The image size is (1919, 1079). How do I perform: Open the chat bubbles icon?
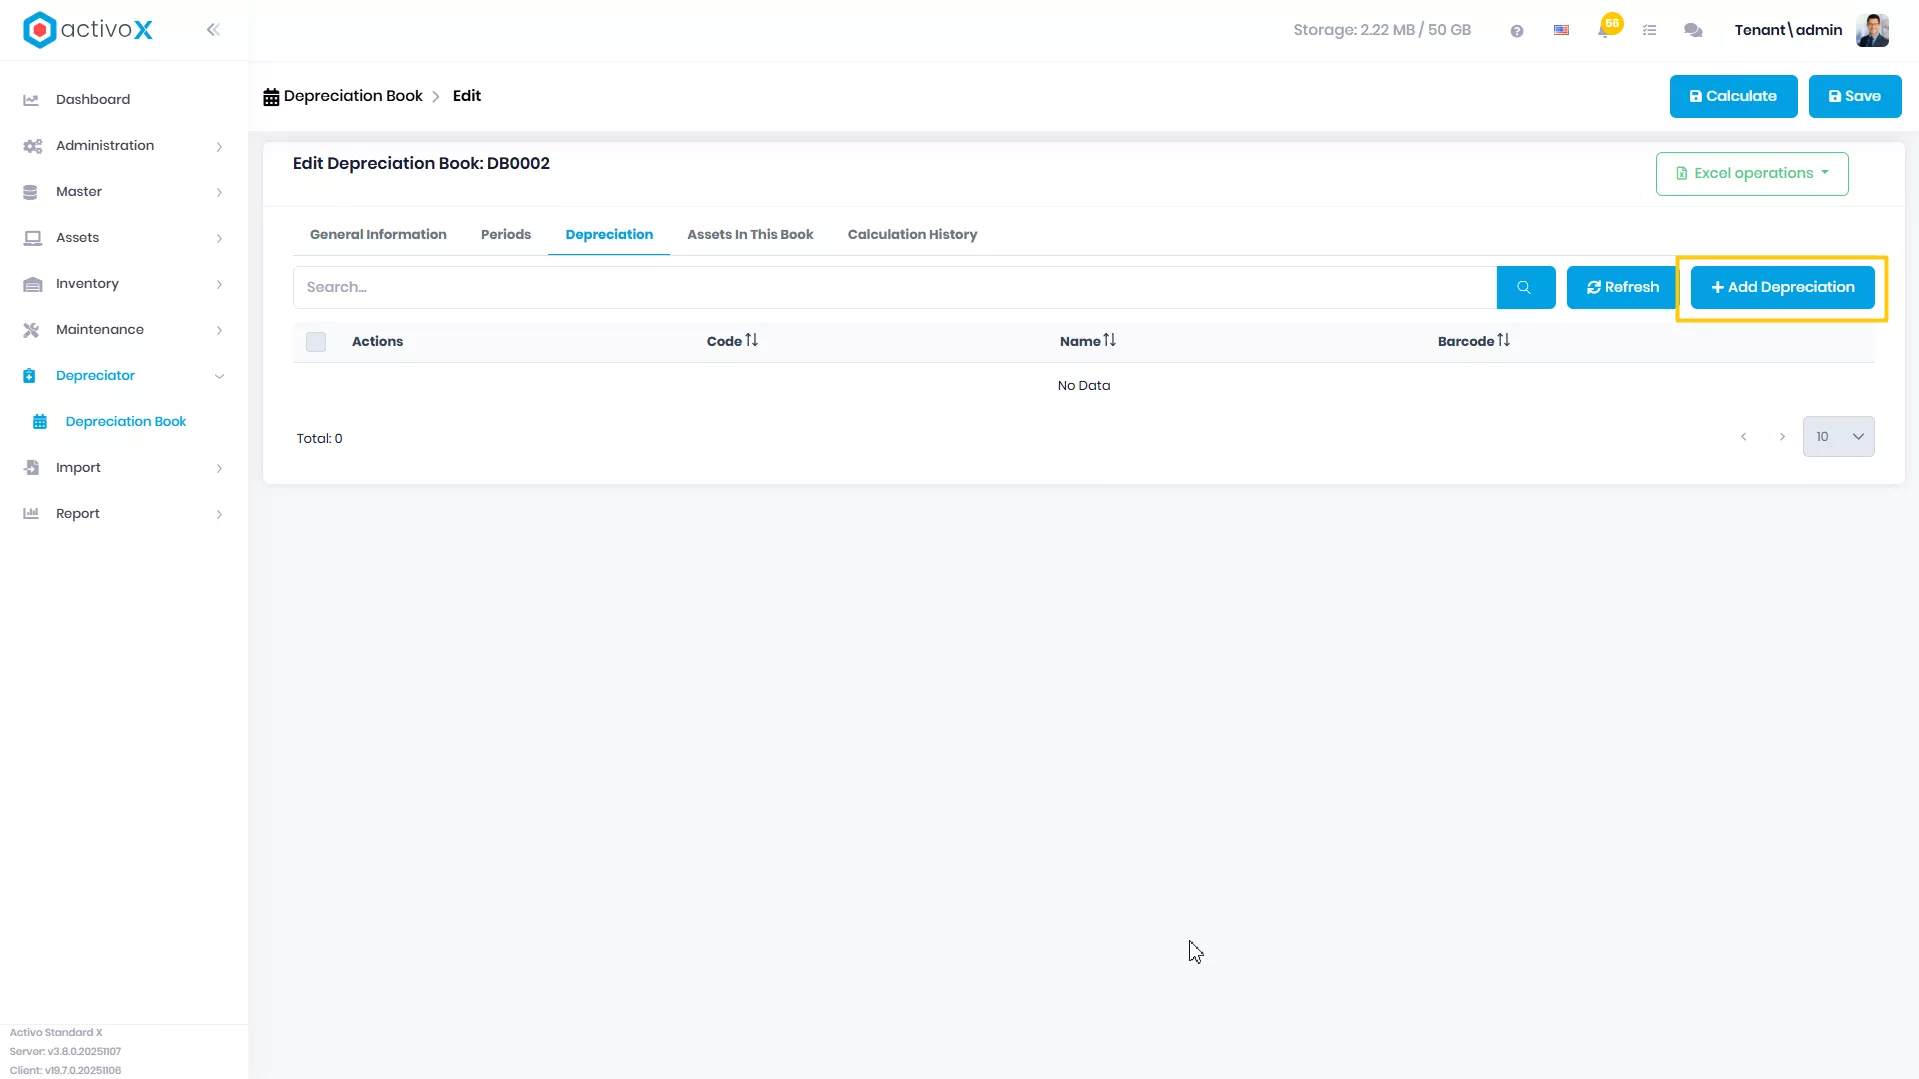(x=1693, y=31)
